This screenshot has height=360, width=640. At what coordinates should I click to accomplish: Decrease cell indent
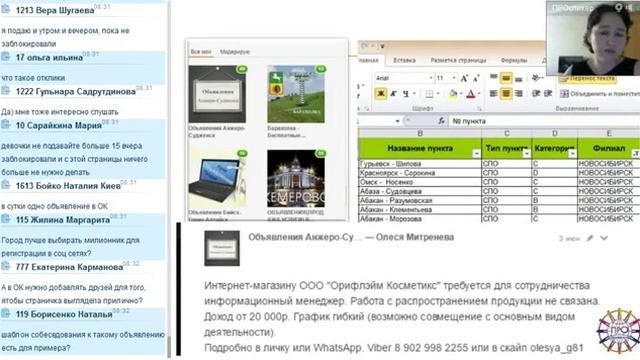click(536, 93)
